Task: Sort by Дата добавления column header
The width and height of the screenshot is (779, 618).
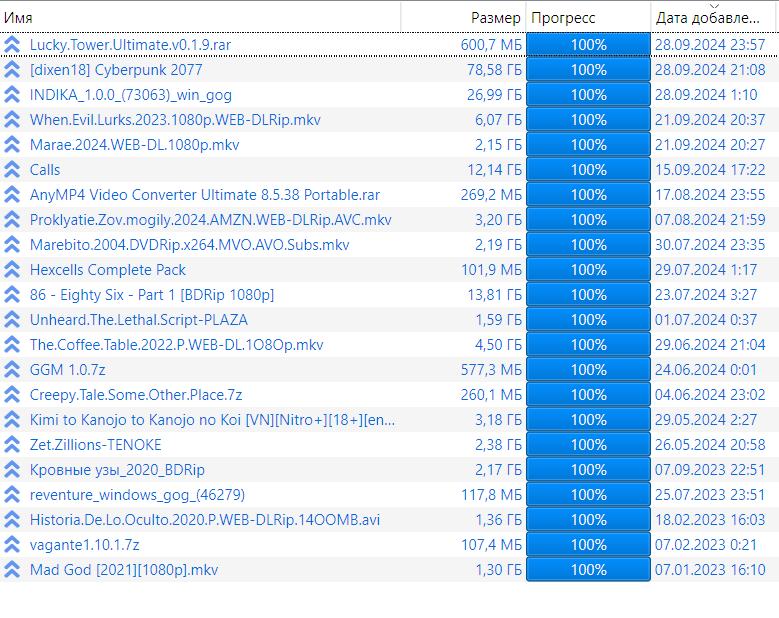Action: pos(713,18)
